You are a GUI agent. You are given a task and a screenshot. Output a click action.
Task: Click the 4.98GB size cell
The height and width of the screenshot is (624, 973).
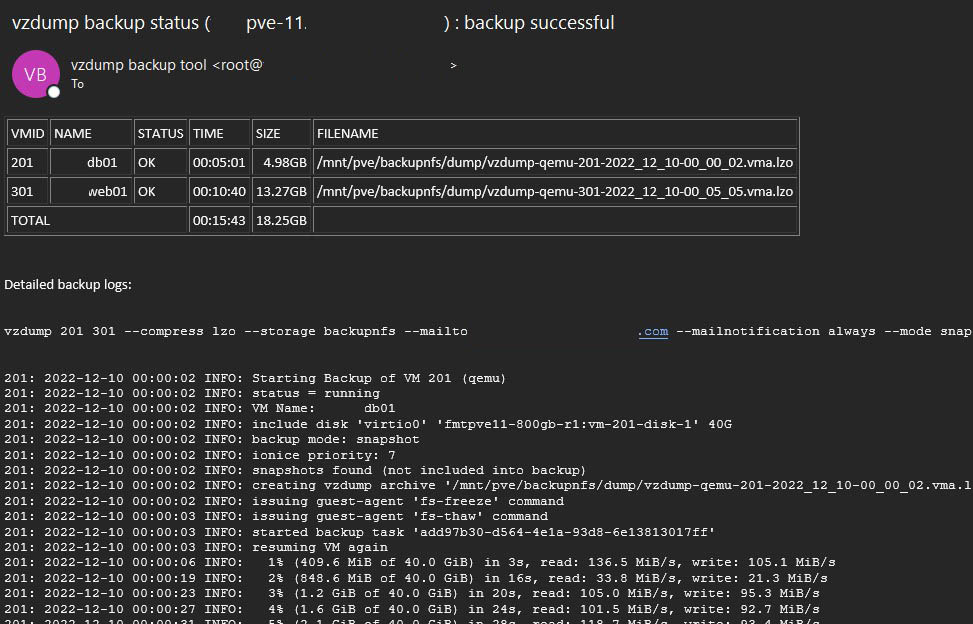[x=285, y=162]
